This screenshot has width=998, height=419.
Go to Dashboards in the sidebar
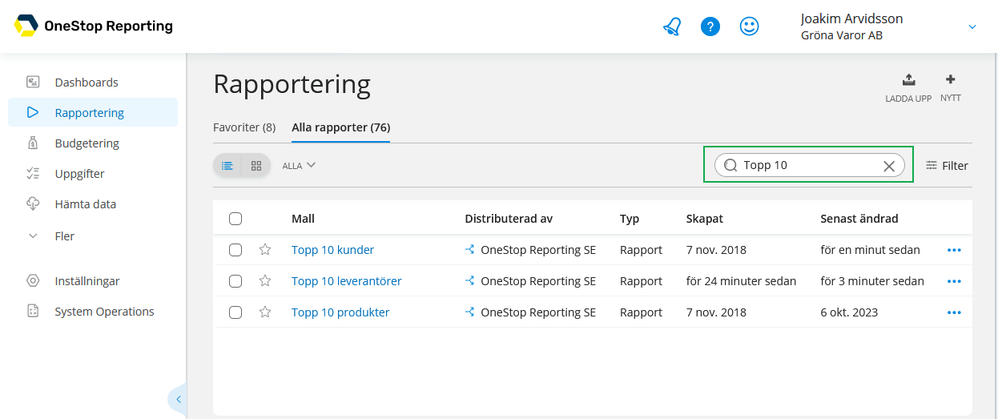tap(87, 82)
